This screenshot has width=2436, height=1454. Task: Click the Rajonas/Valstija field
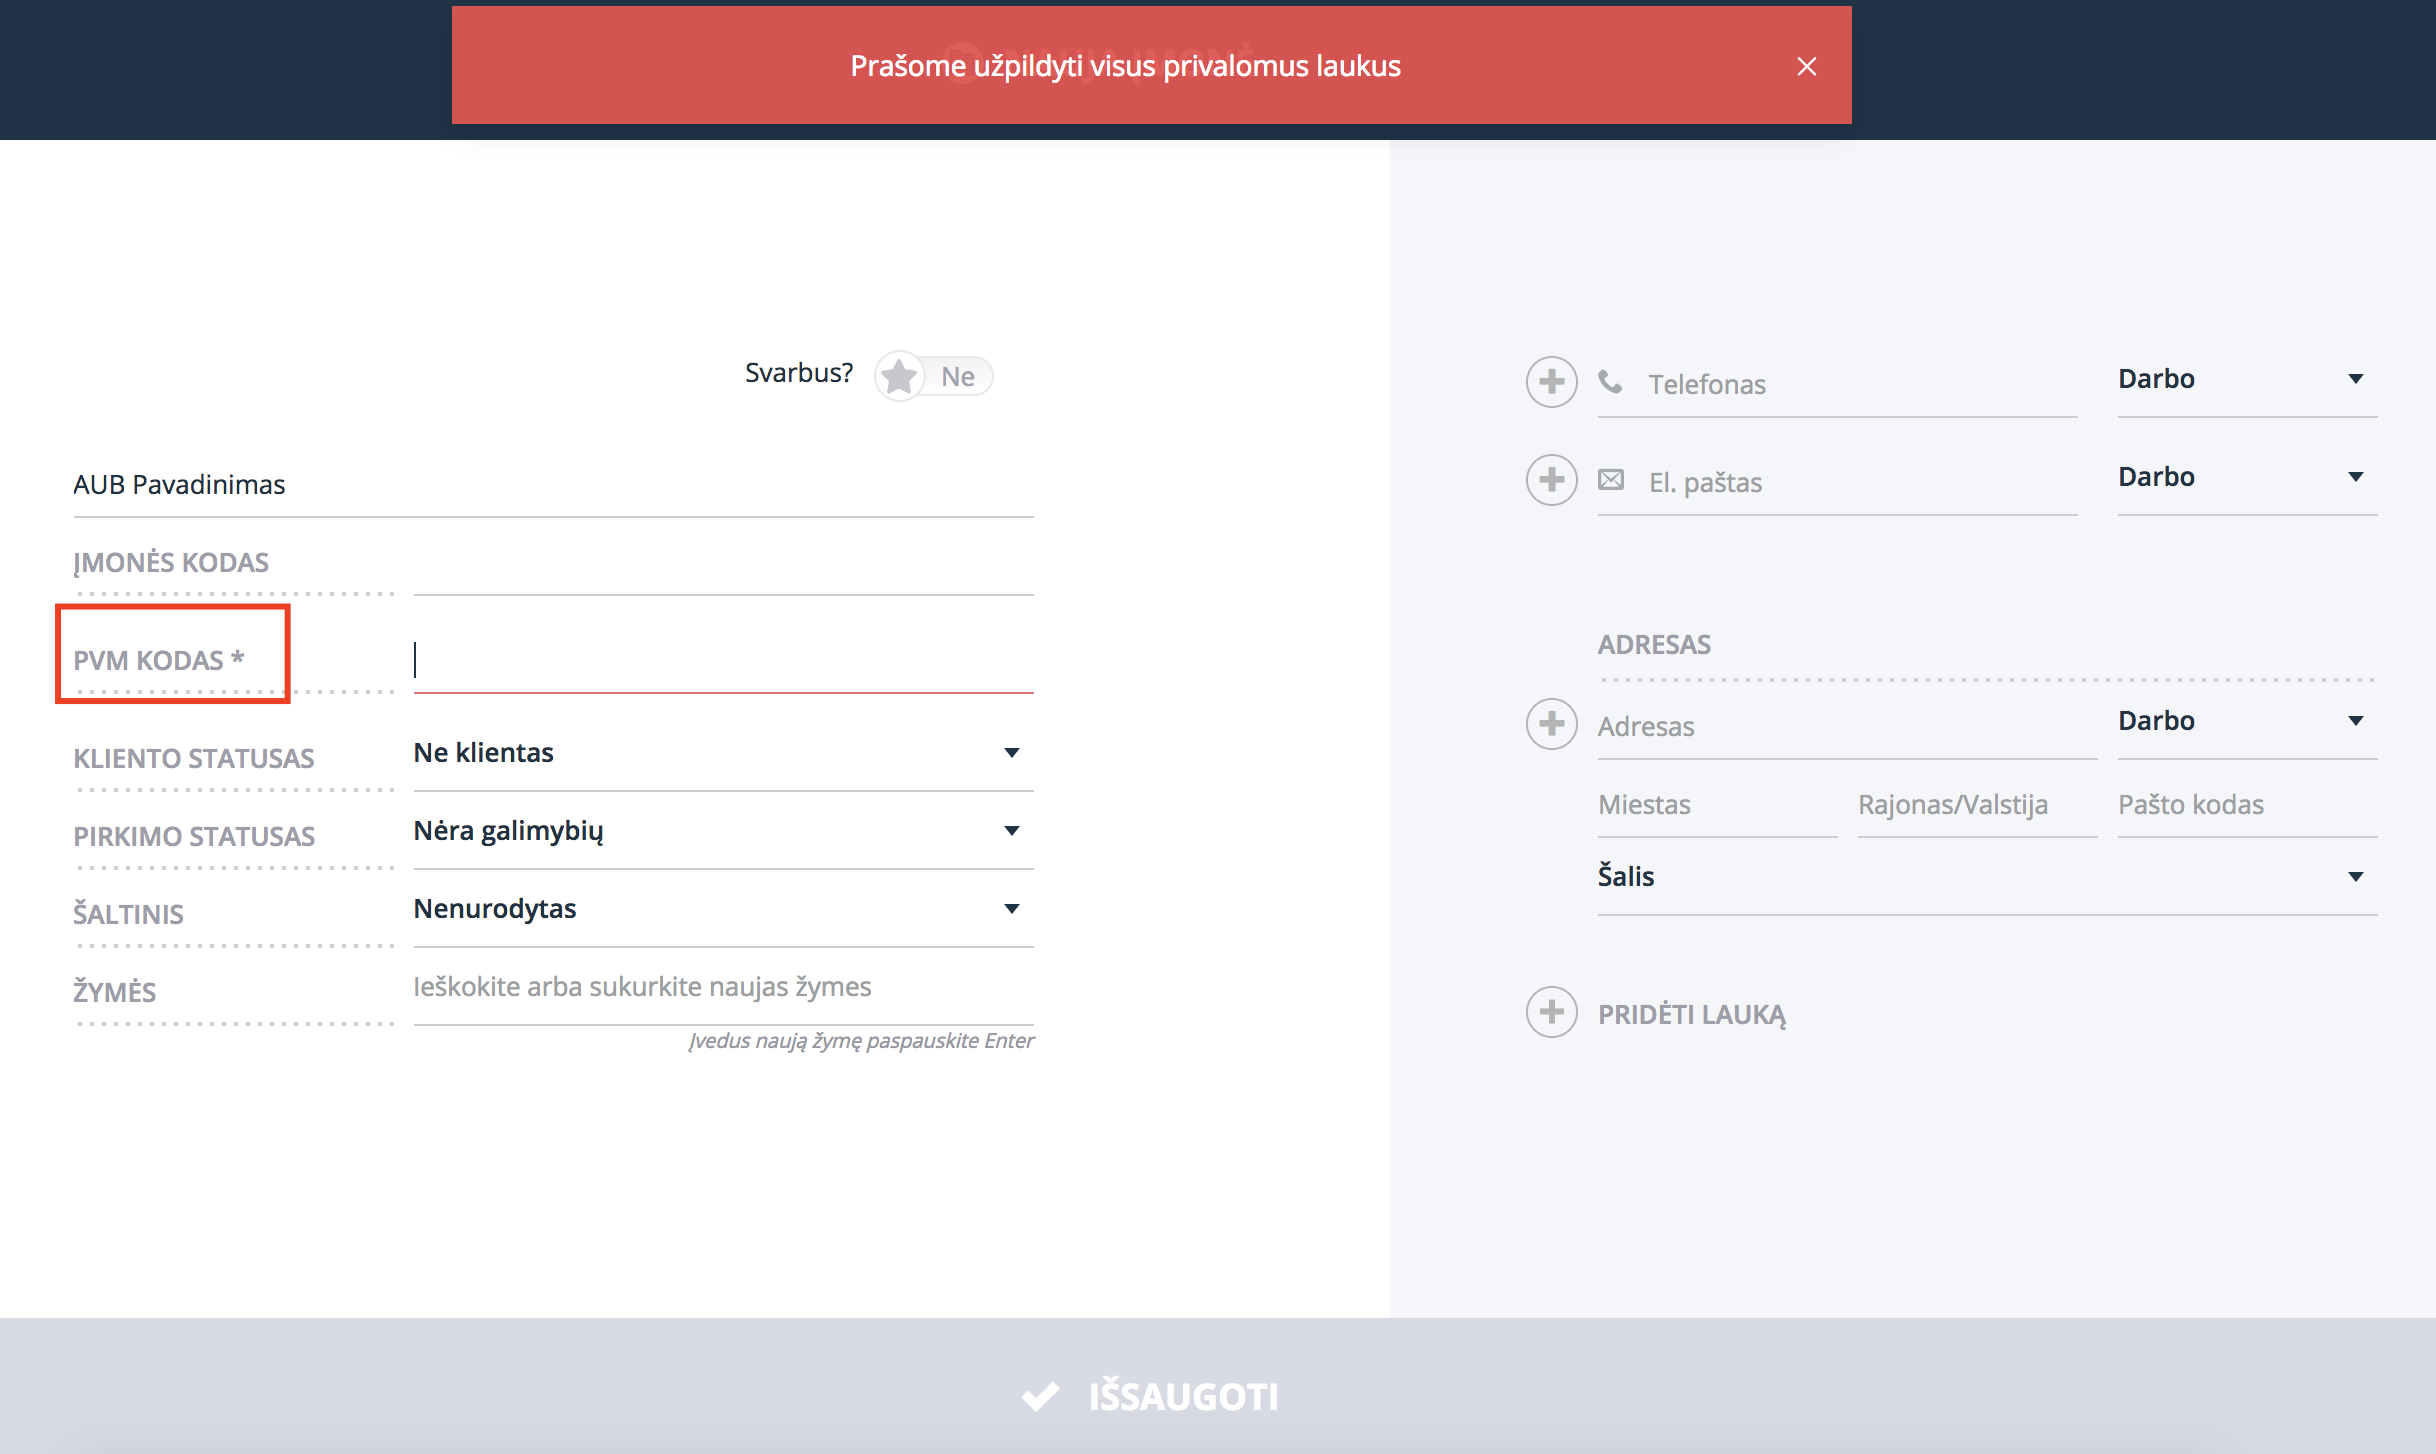point(1977,805)
